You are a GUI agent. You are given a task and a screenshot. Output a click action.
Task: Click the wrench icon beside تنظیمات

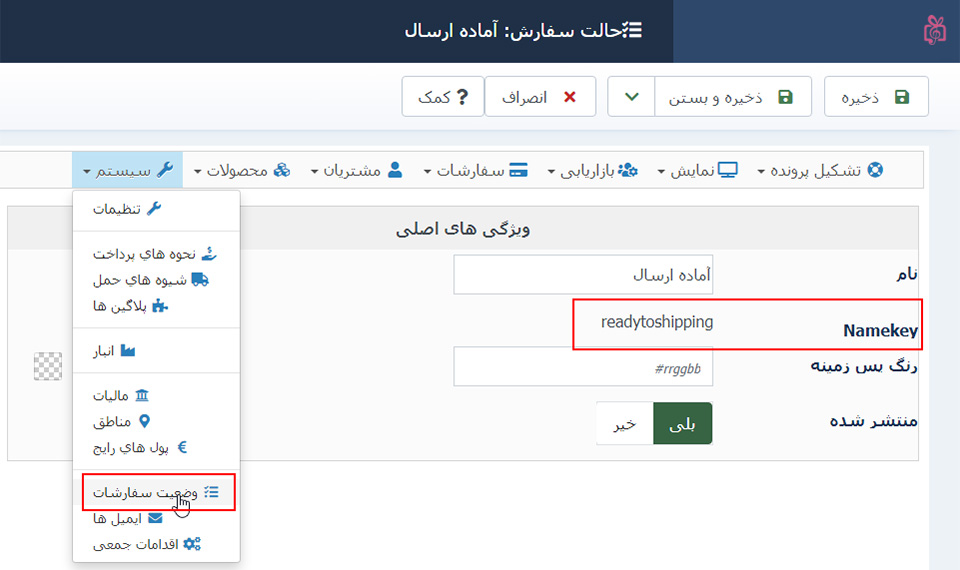point(154,208)
